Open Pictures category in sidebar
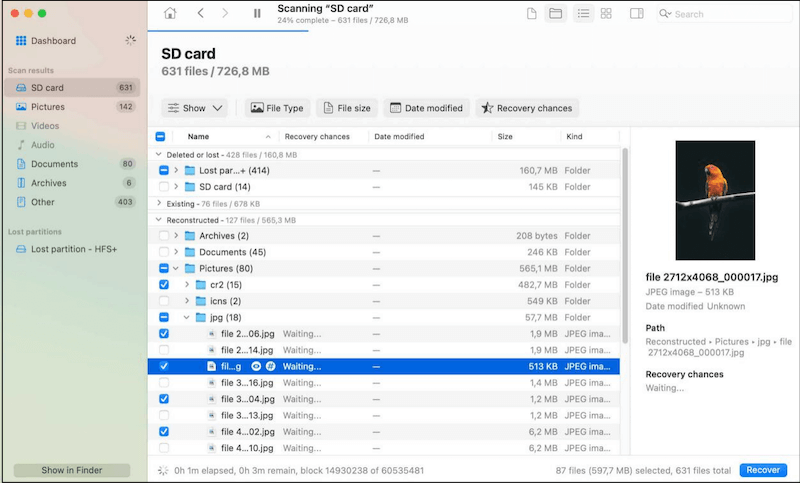This screenshot has width=800, height=483. [72, 107]
